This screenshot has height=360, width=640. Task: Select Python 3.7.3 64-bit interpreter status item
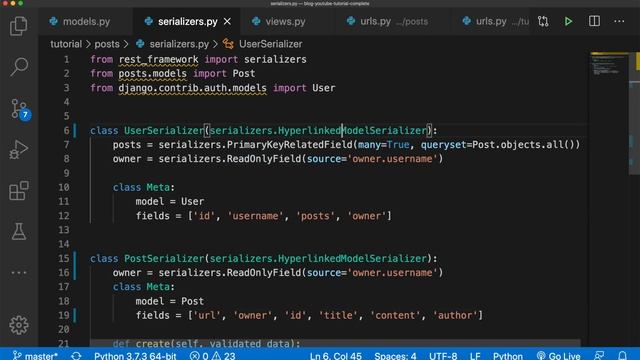[x=135, y=356]
